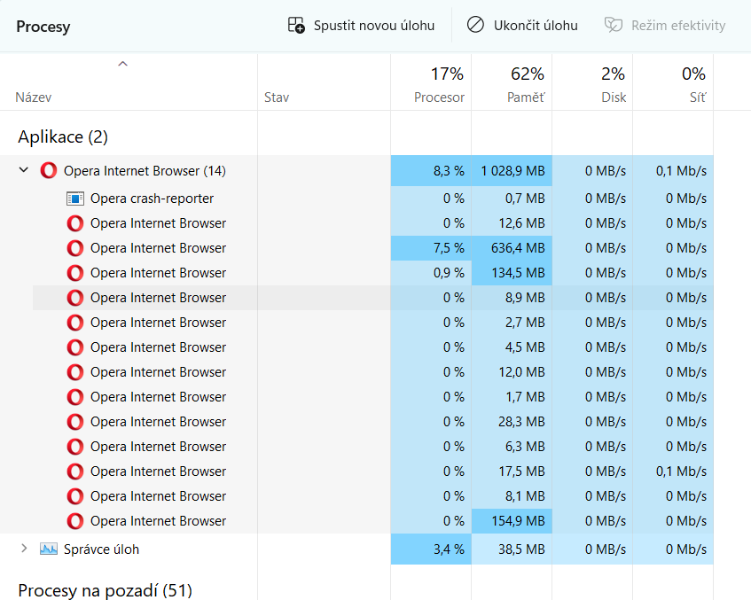Image resolution: width=751 pixels, height=600 pixels.
Task: Click the 0,9 % CPU value cell
Action: (431, 273)
